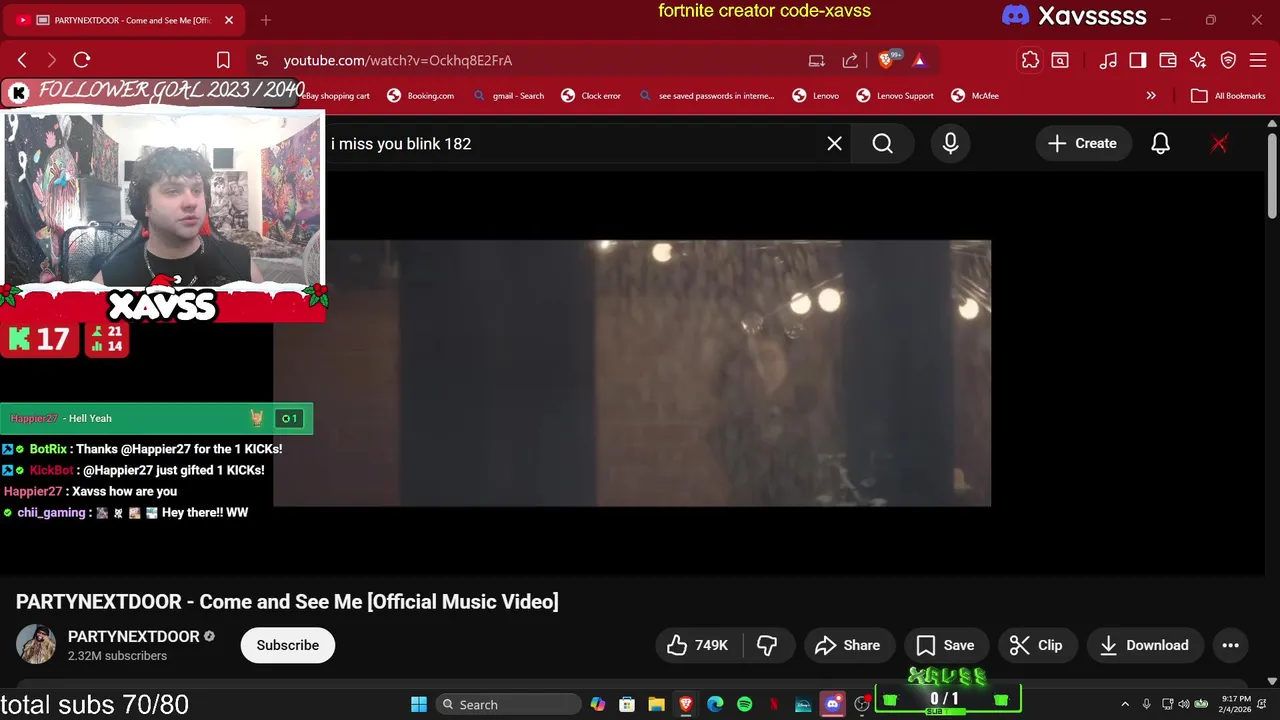Image resolution: width=1280 pixels, height=720 pixels.
Task: Open File Explorer from the taskbar
Action: pyautogui.click(x=656, y=704)
